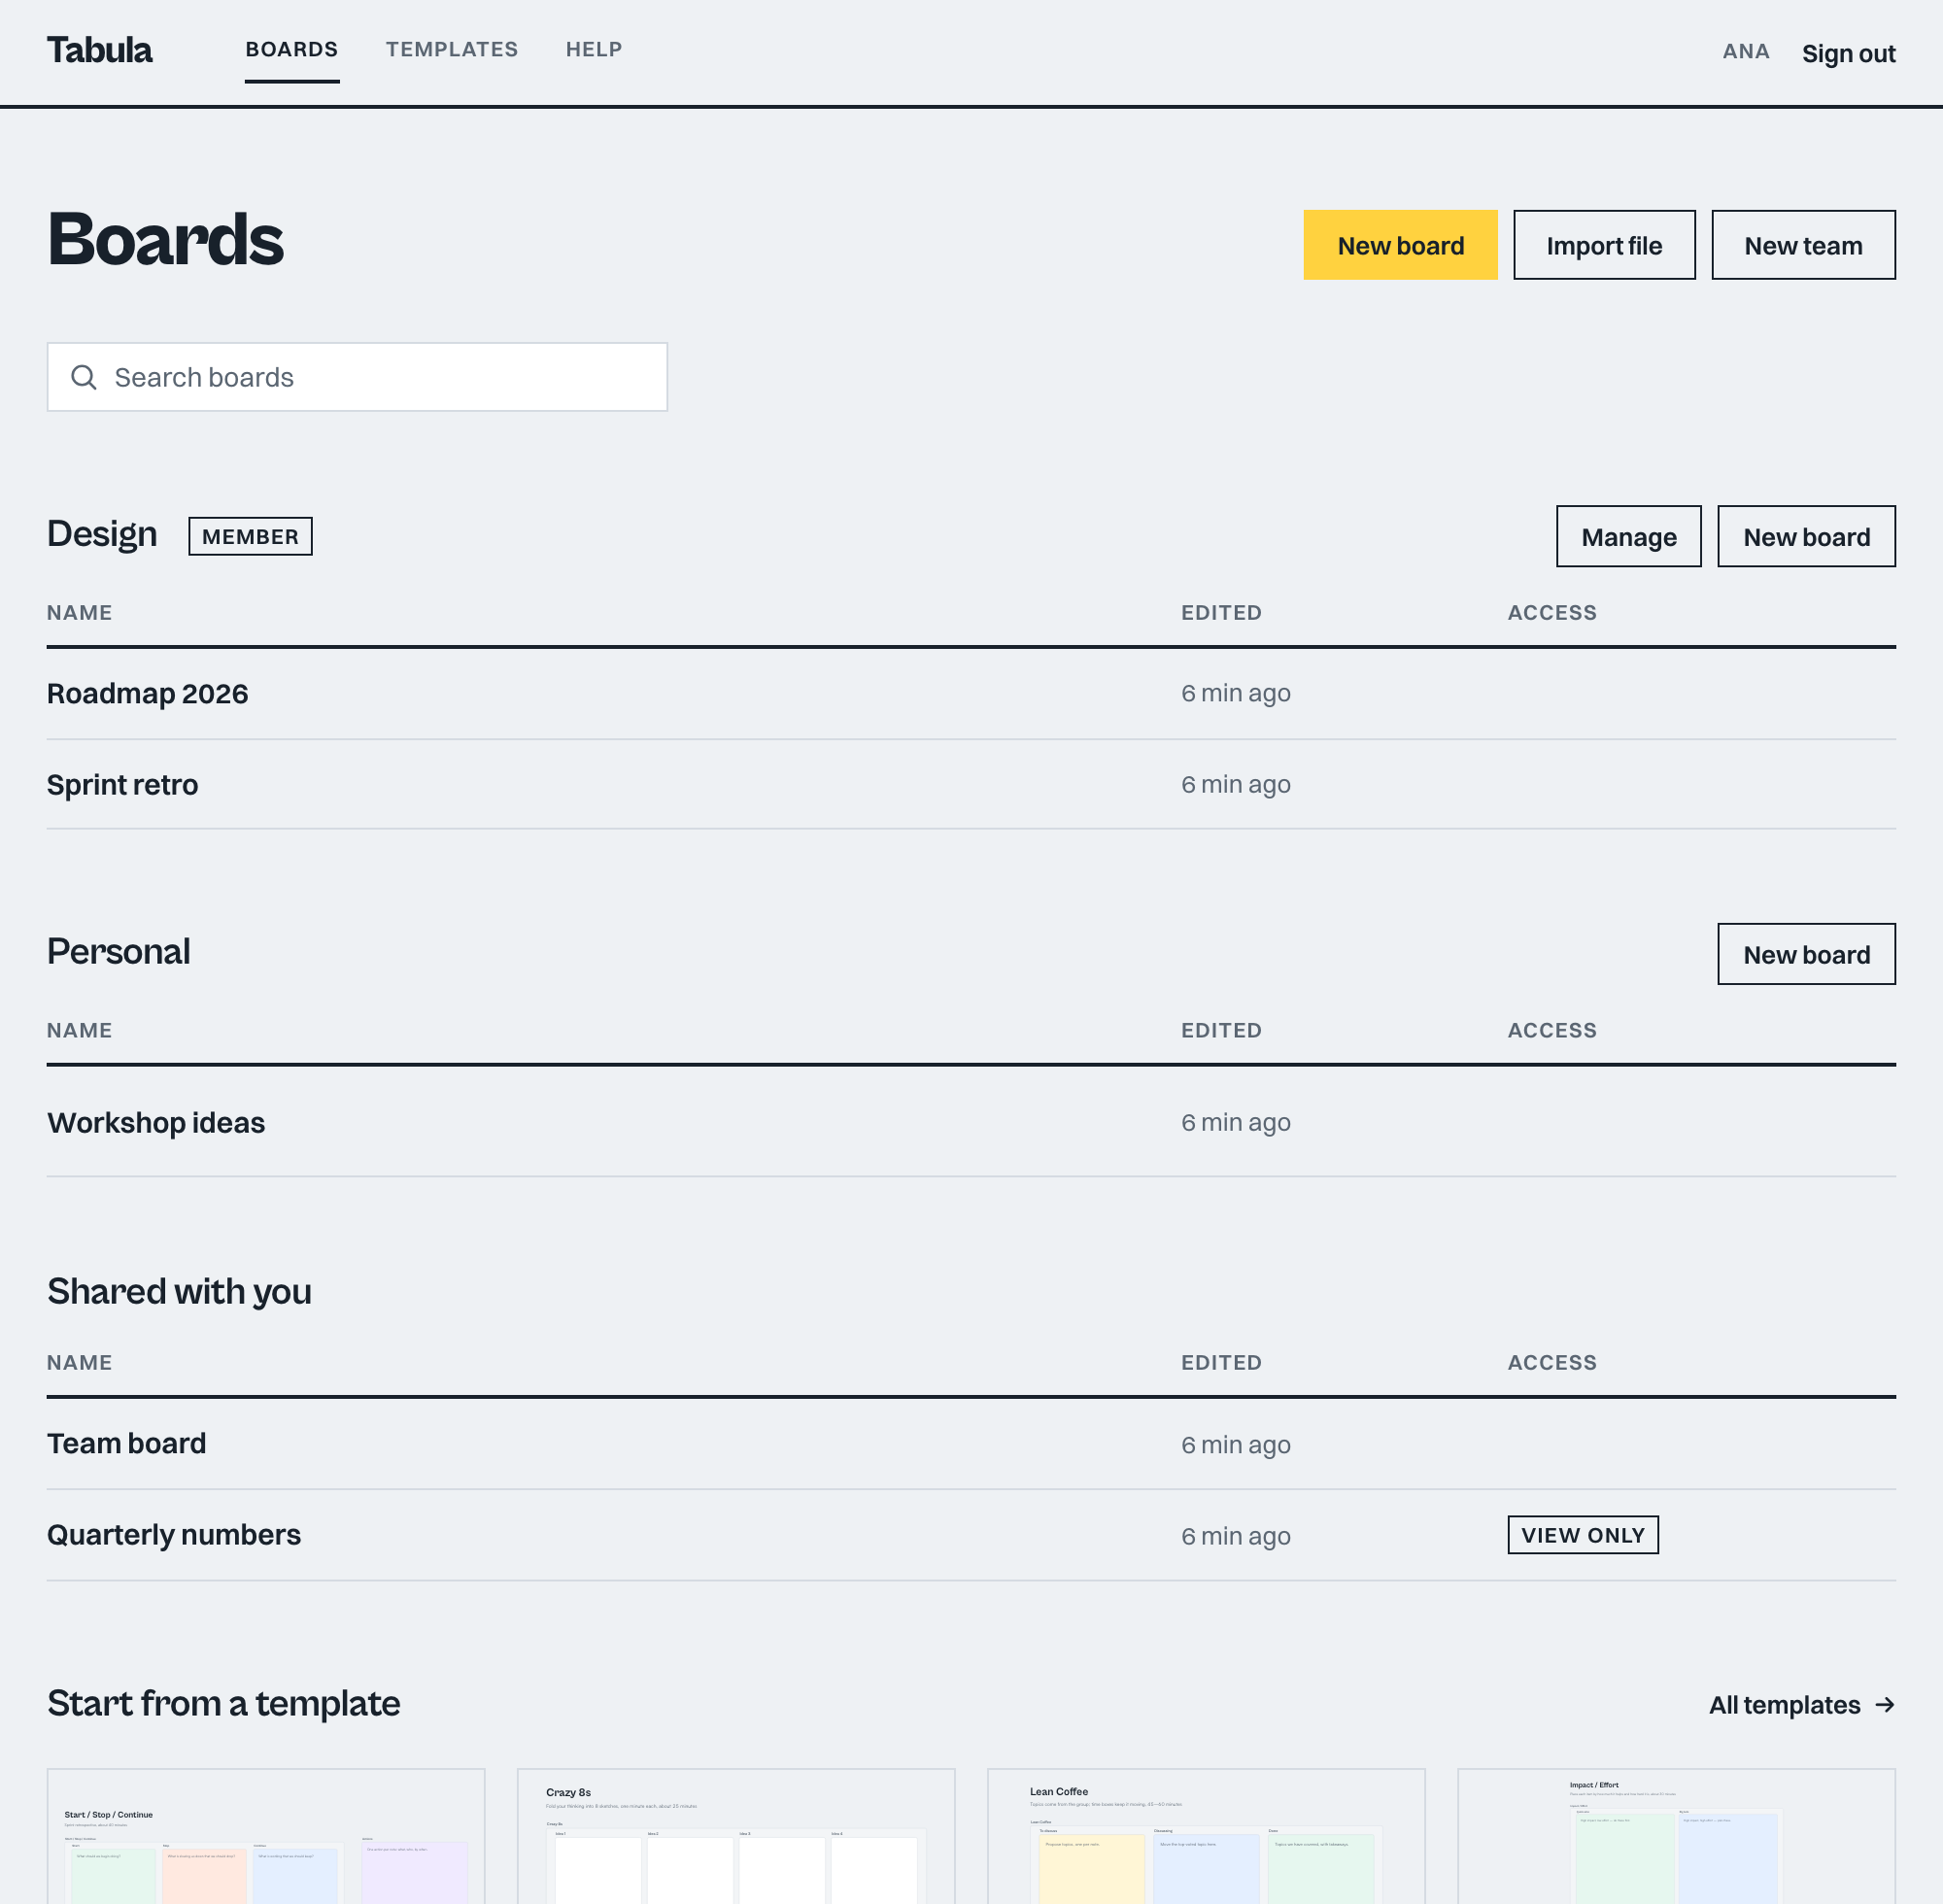
Task: Click the Tabula logo
Action: pyautogui.click(x=99, y=50)
